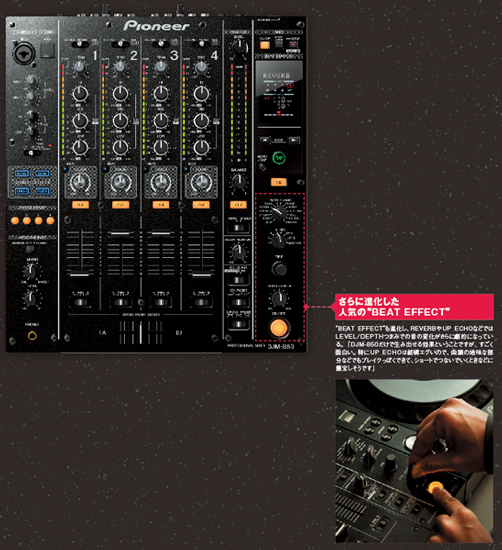Screen dimensions: 502x550
Task: Click the channel 3 COLOR knob
Action: click(161, 182)
